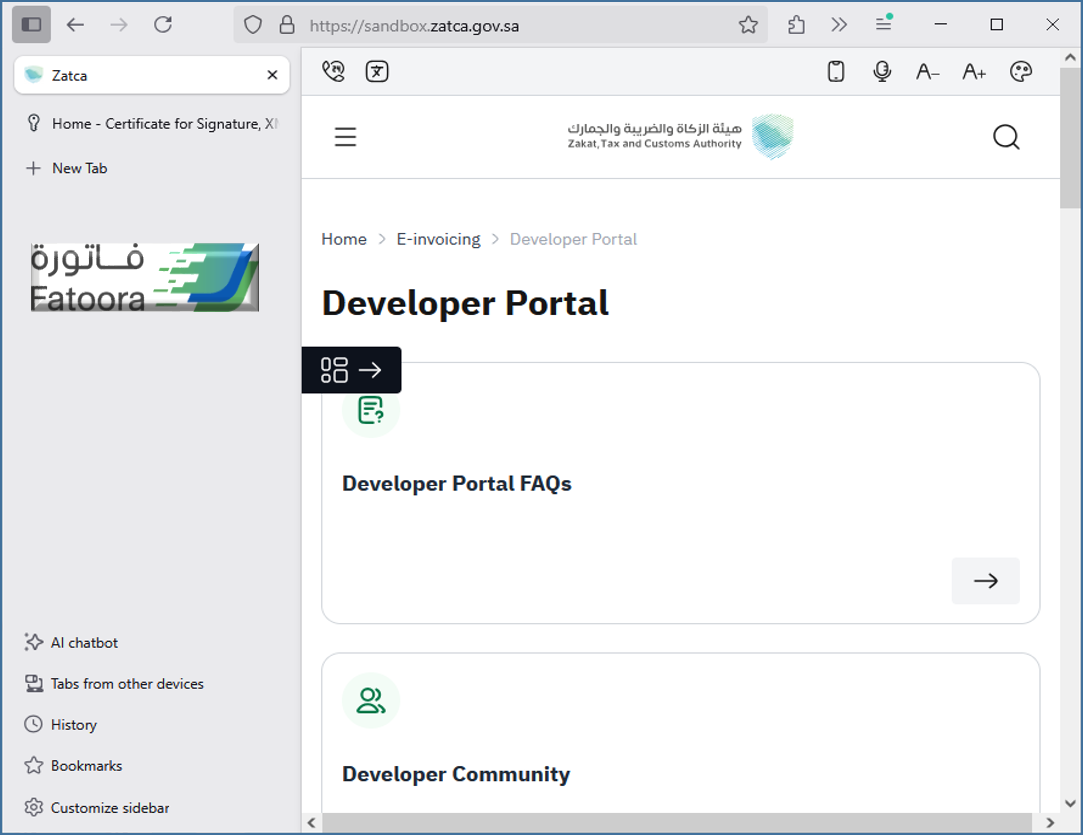Click the site search magnifier icon
Screen dimensions: 1083x835
(1006, 137)
